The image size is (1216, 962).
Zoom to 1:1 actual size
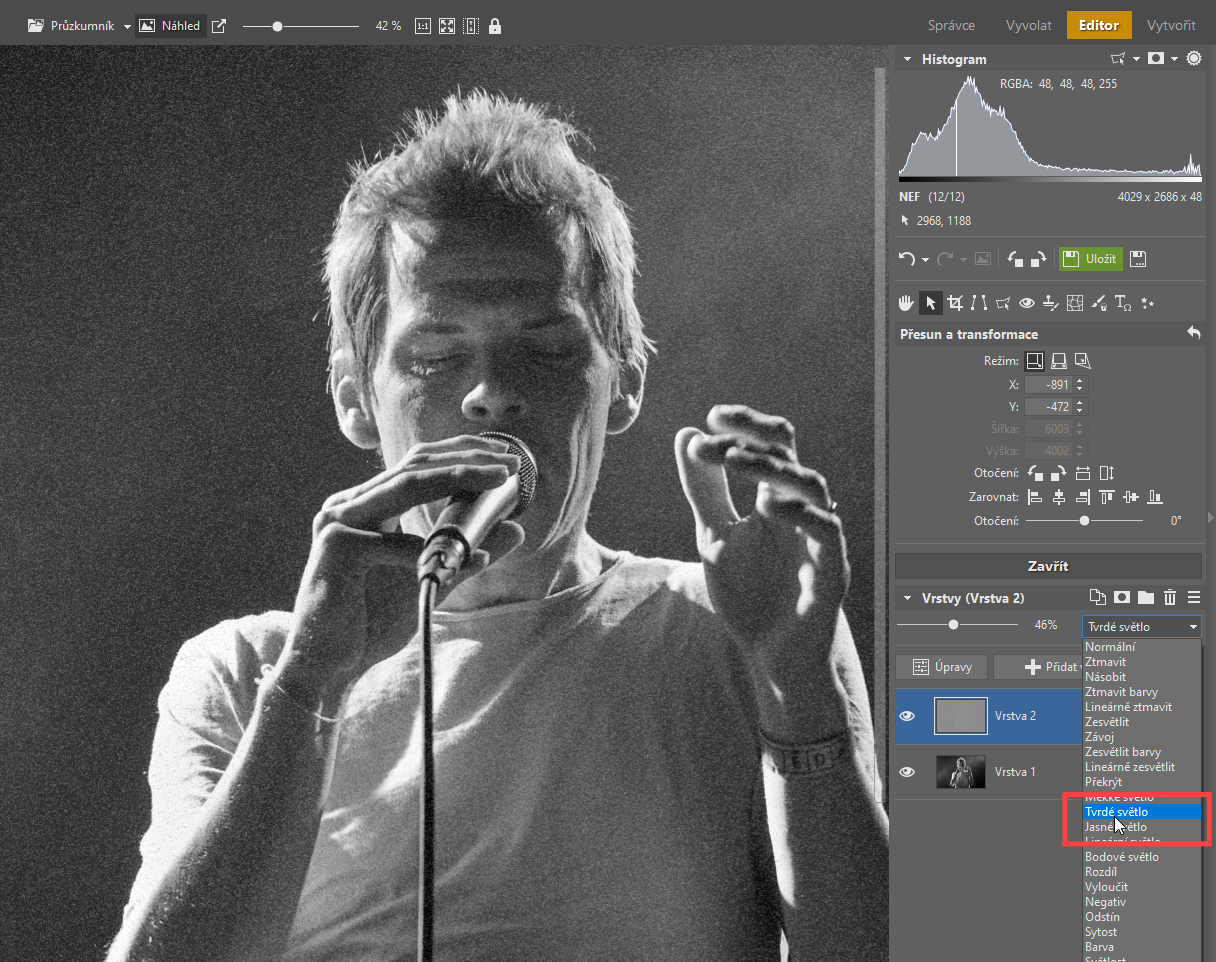click(422, 26)
